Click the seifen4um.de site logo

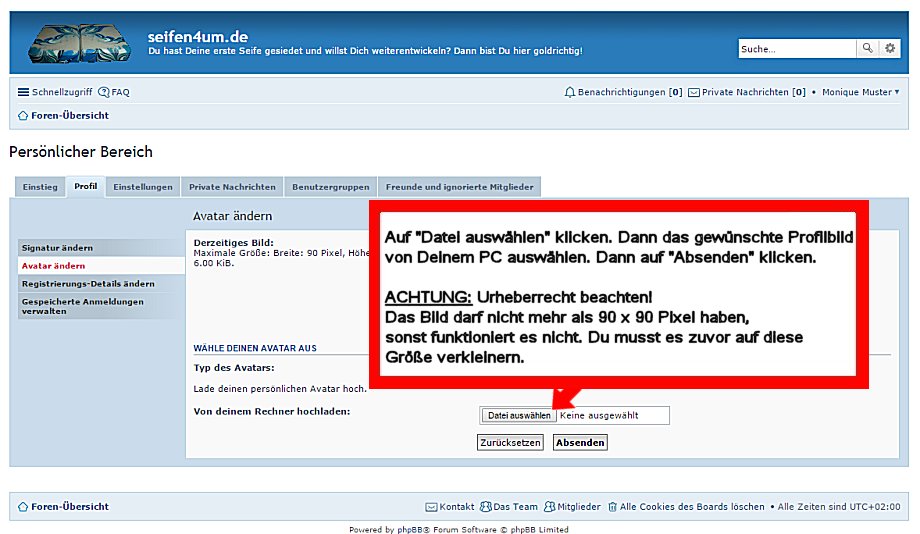tap(79, 44)
